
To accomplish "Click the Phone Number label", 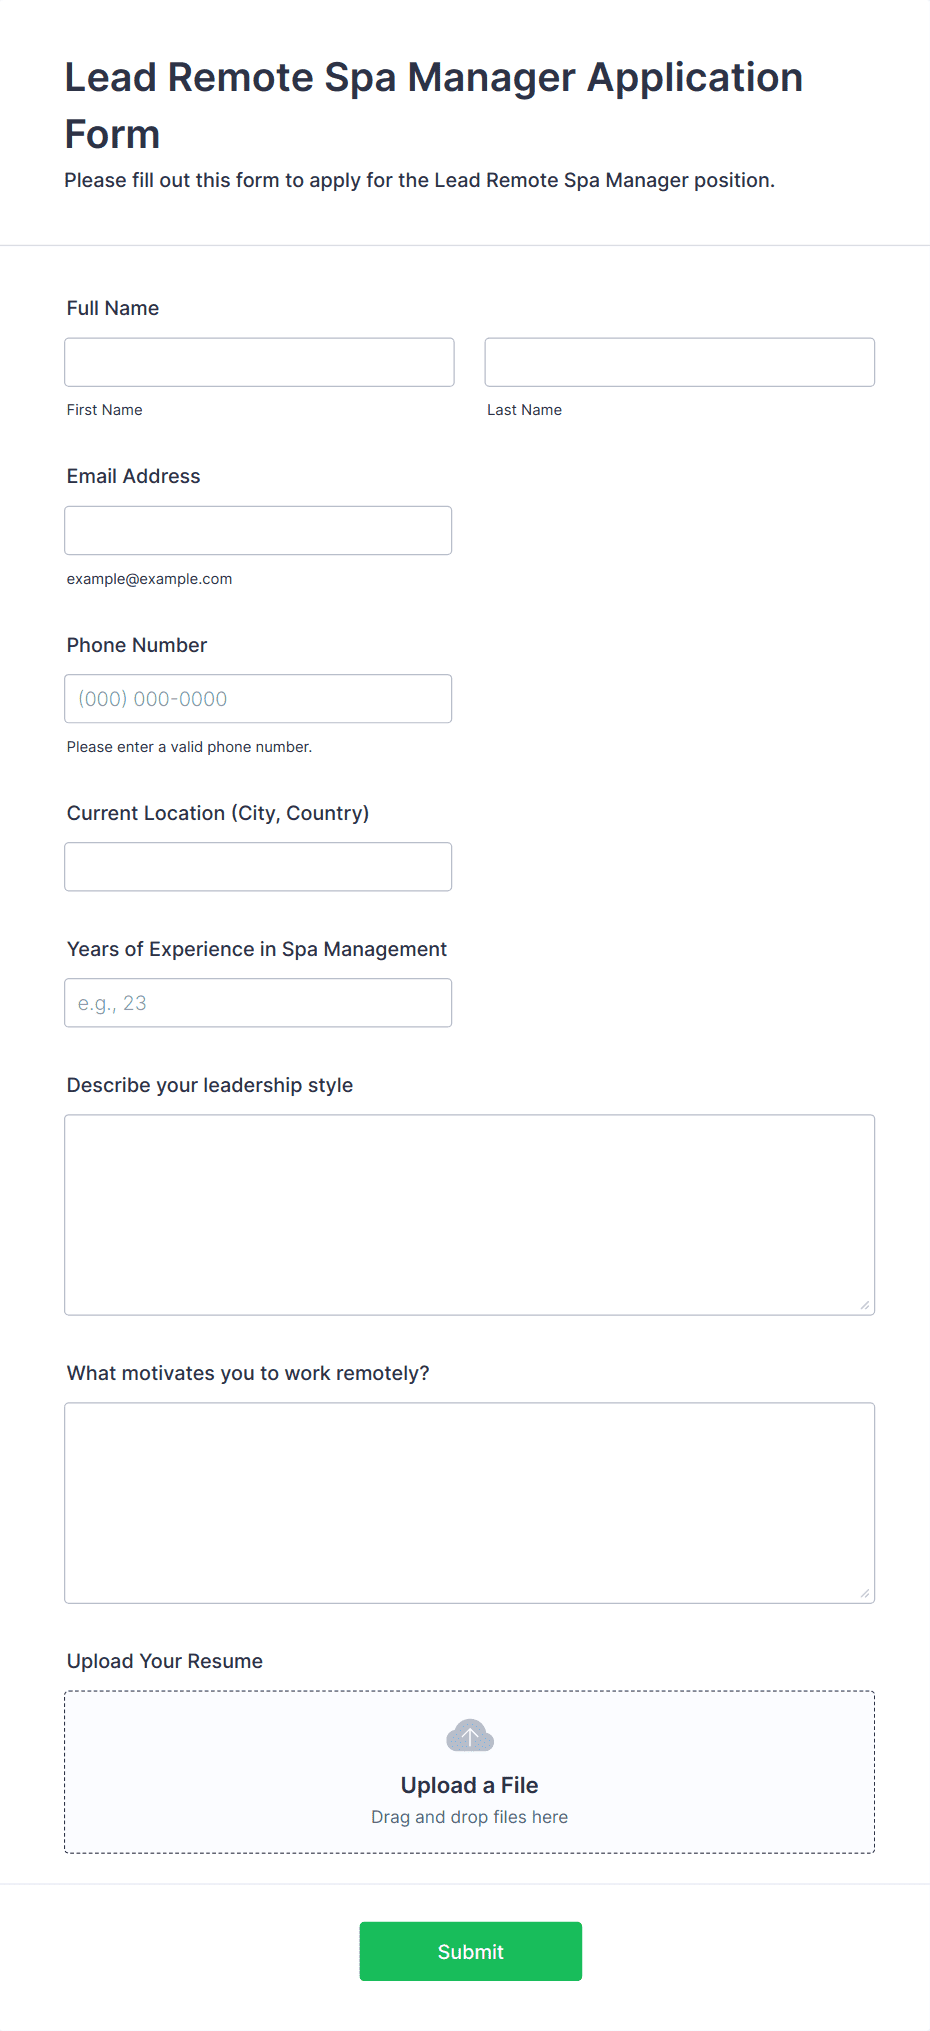I will [x=137, y=645].
